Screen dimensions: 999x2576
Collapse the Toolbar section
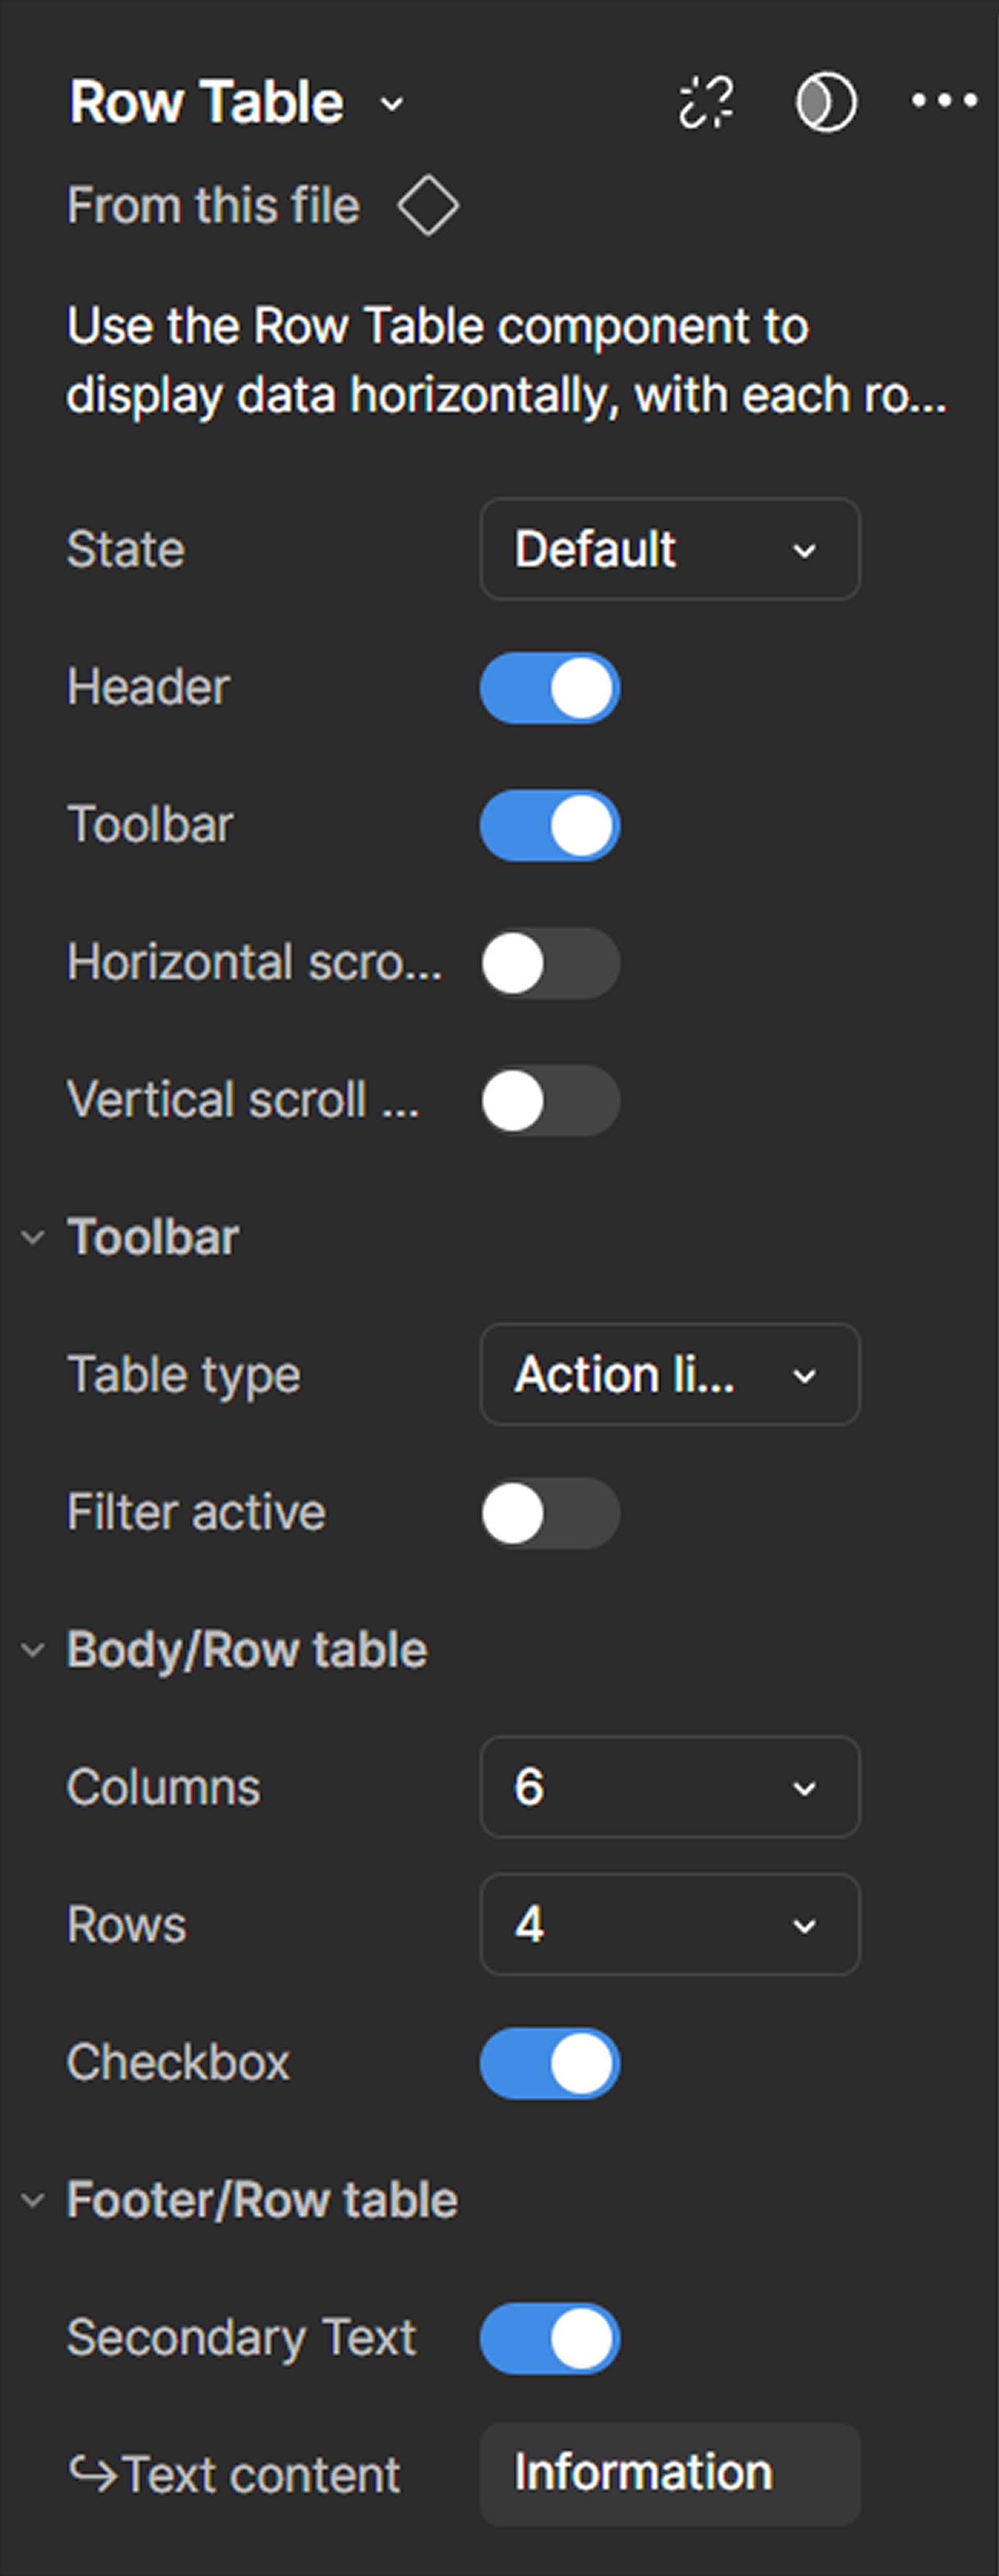point(33,1237)
